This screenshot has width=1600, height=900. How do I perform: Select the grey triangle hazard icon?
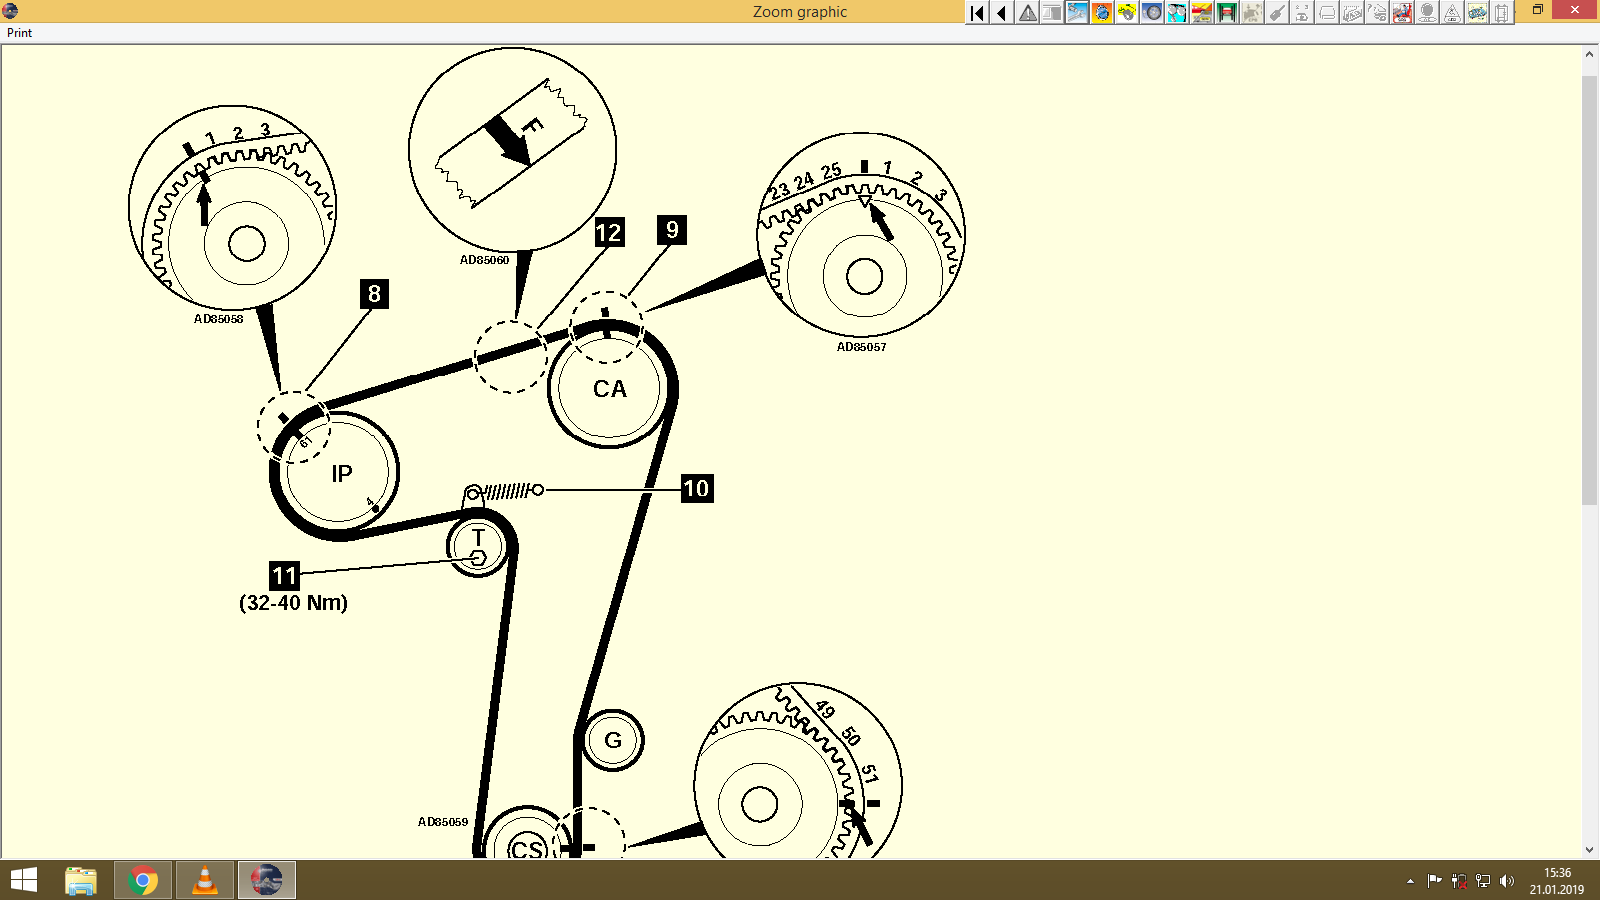(1451, 13)
